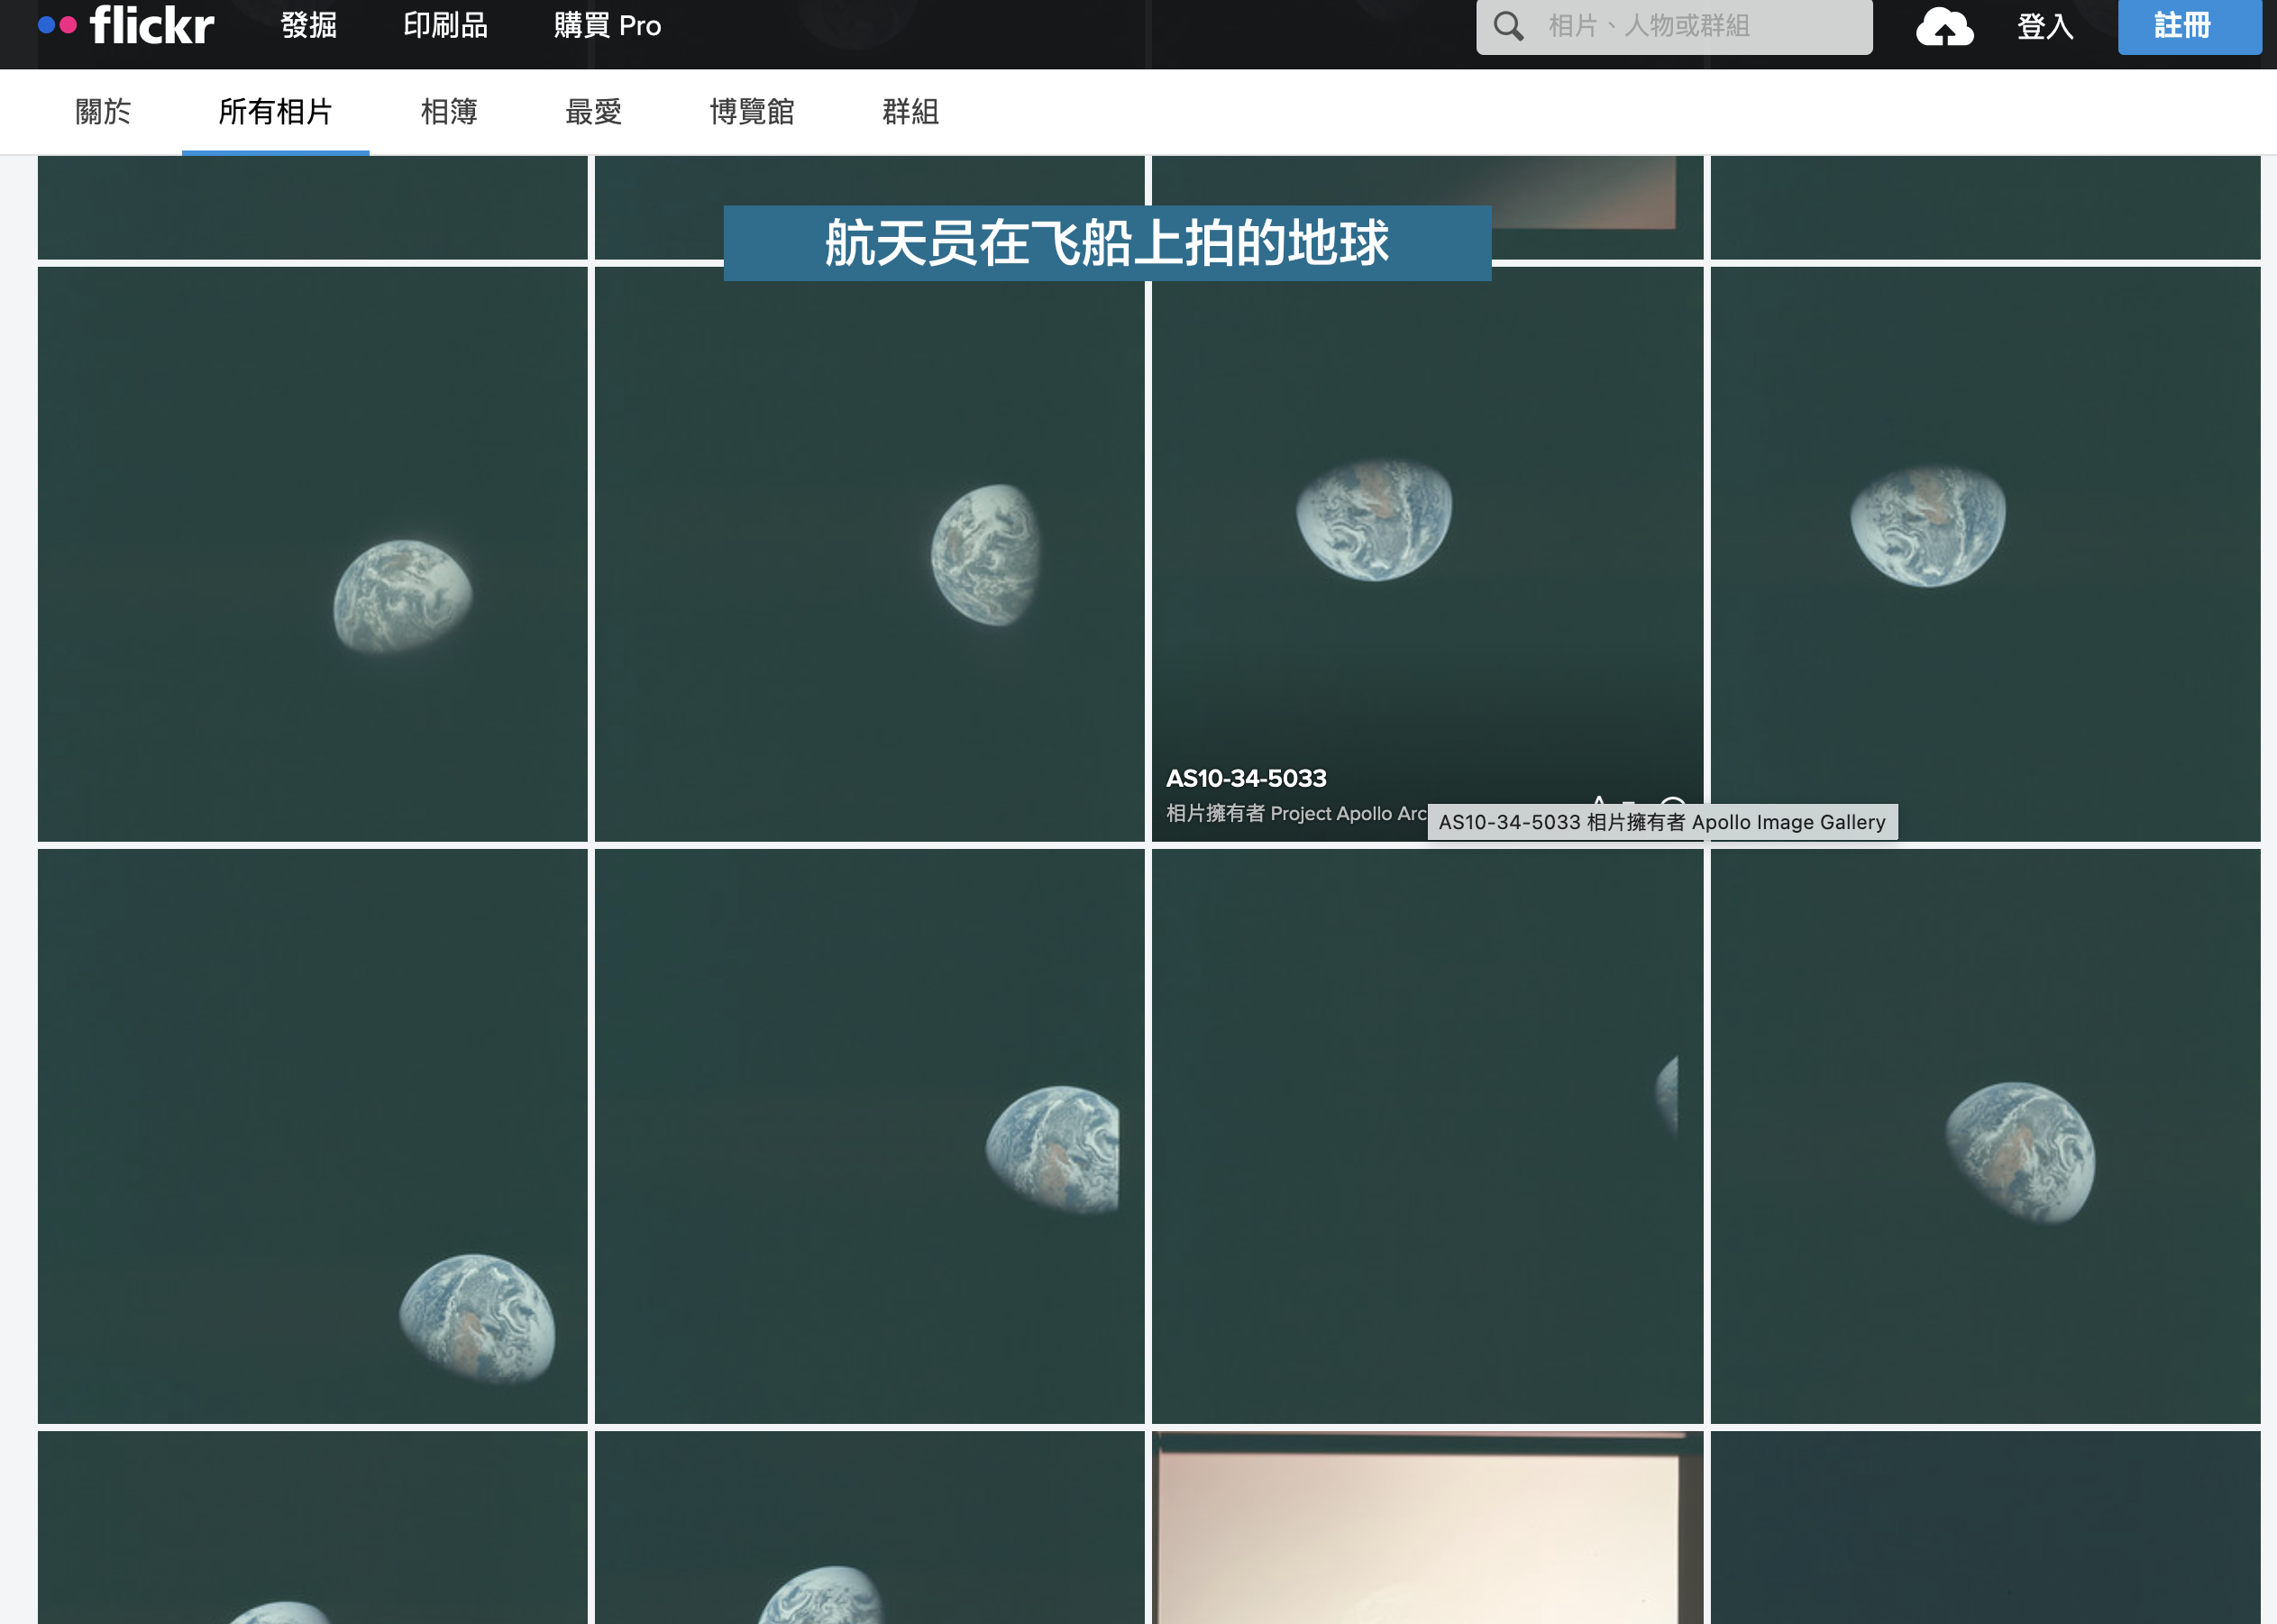Open the 最愛 tab
Screen dimensions: 2277x1624
(x=593, y=112)
